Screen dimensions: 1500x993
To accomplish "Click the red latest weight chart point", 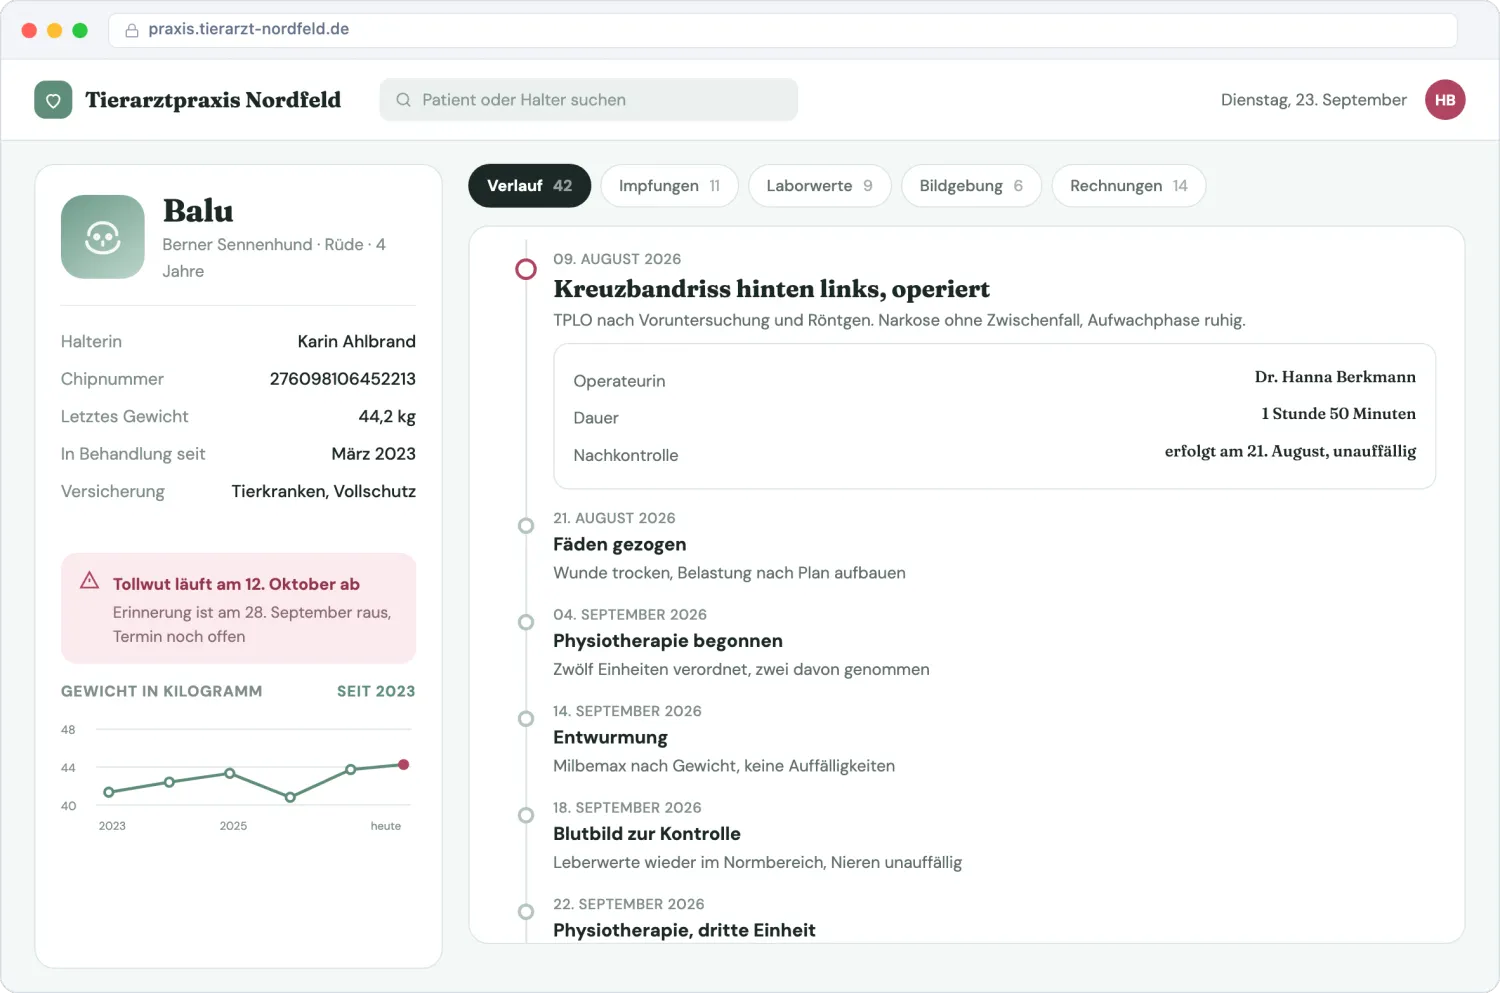I will [404, 765].
